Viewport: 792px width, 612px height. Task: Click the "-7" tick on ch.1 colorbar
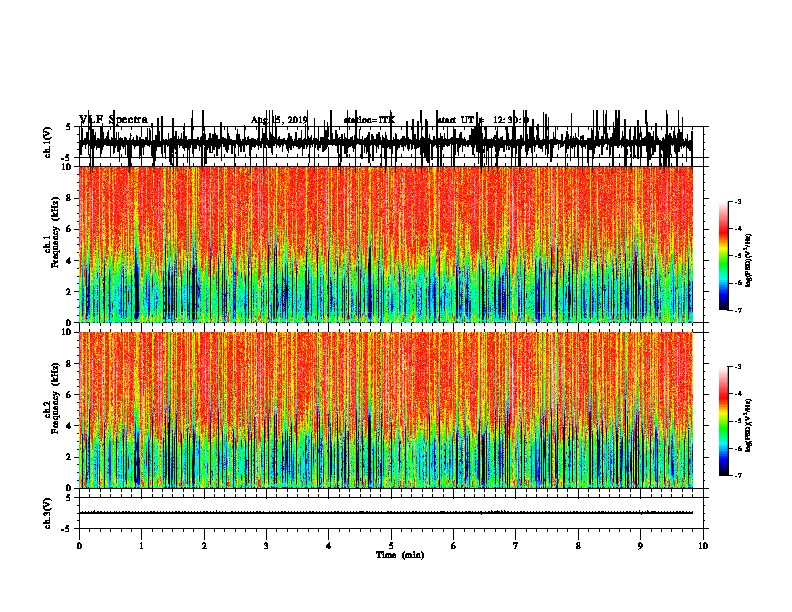(738, 310)
